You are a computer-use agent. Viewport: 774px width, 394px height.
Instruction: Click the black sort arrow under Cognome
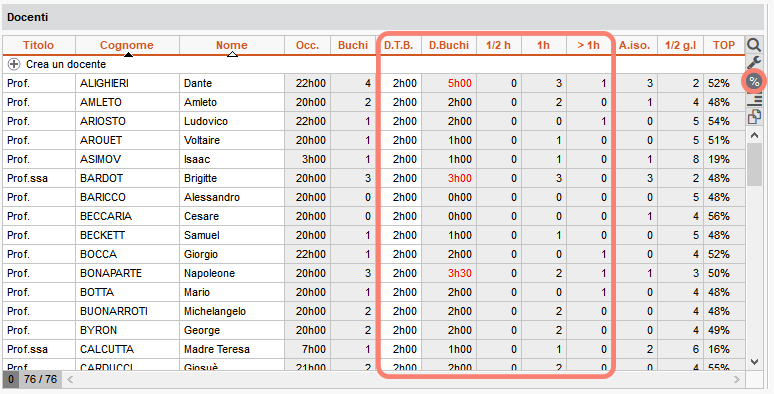pyautogui.click(x=128, y=54)
